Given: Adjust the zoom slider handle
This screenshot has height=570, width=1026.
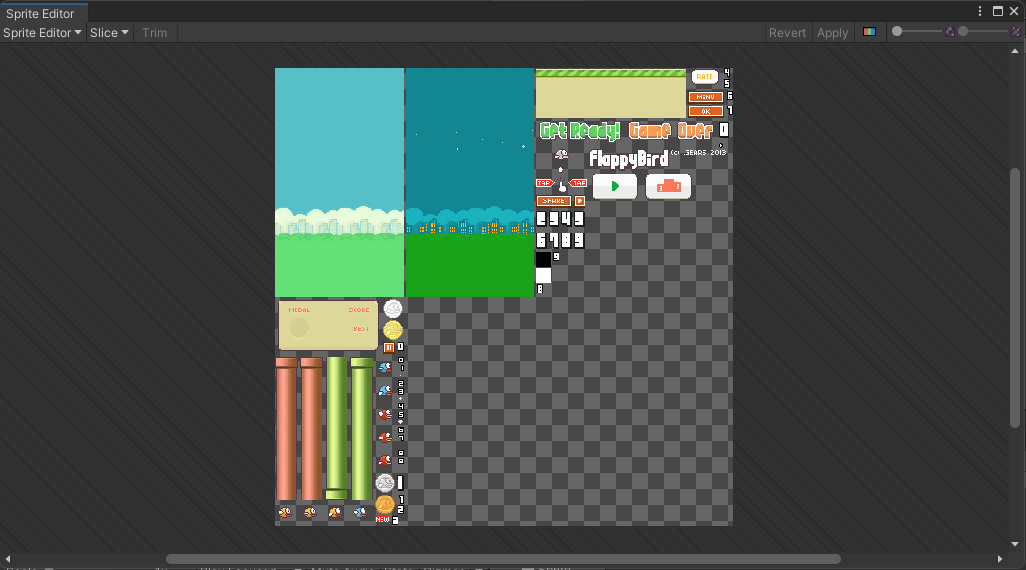Looking at the screenshot, I should (x=897, y=31).
